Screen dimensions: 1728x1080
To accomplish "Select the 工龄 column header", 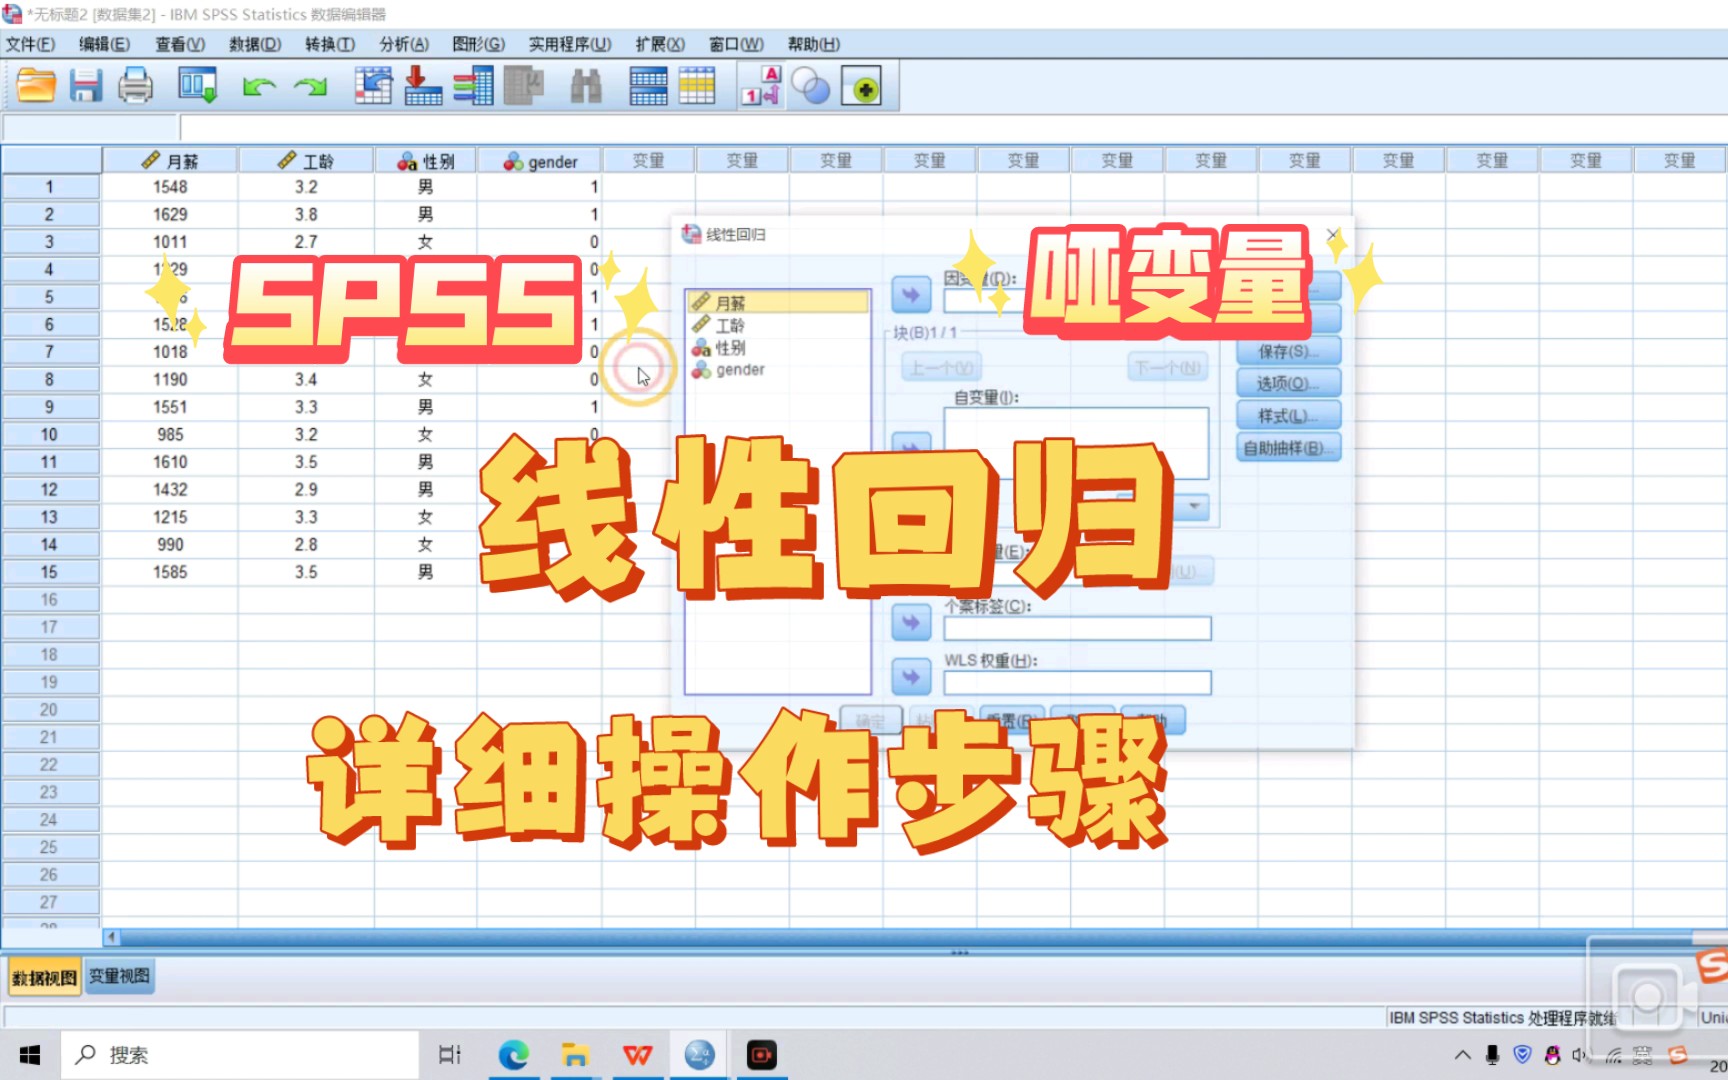I will 306,160.
